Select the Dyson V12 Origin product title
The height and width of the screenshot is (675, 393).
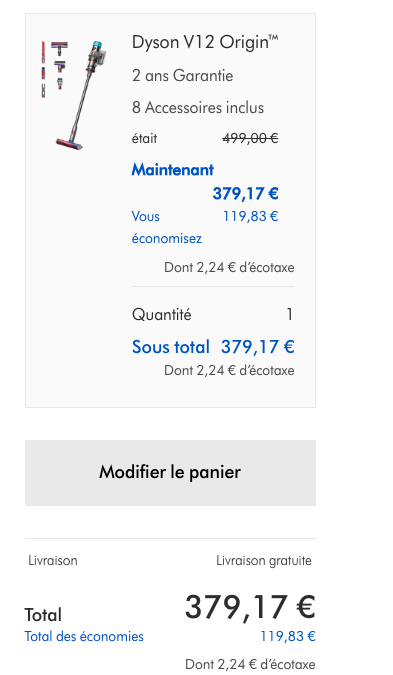[205, 43]
